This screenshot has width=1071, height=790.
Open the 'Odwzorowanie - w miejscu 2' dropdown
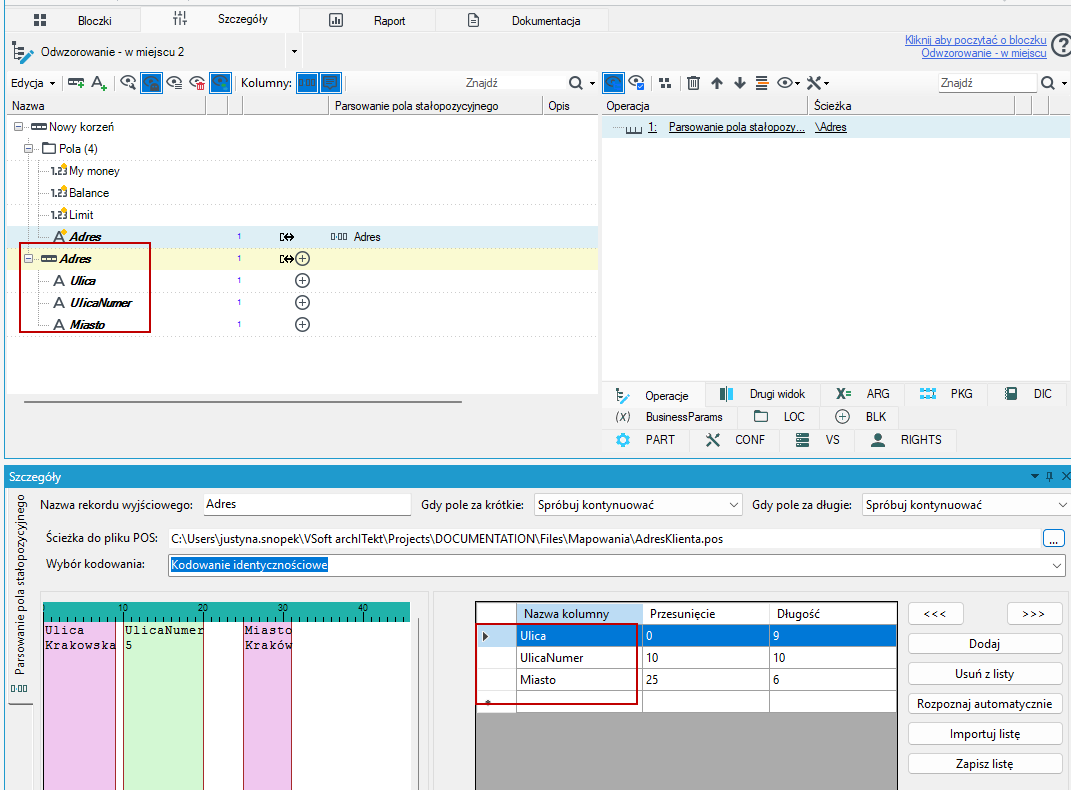[x=294, y=52]
